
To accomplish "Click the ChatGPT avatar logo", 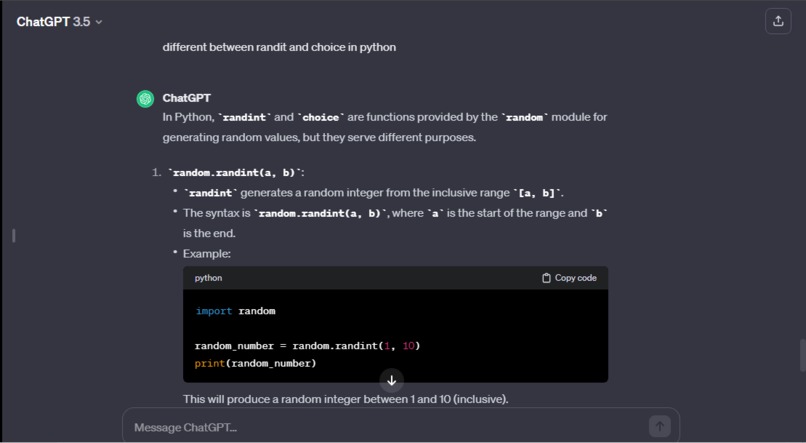I will click(145, 99).
